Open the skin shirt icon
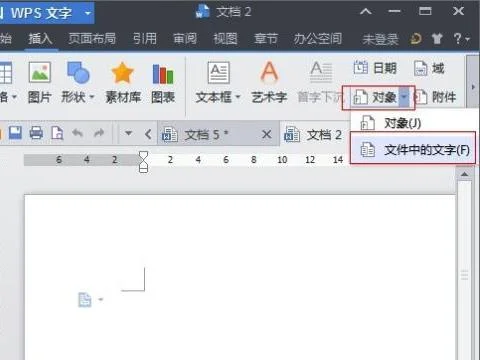 click(437, 39)
